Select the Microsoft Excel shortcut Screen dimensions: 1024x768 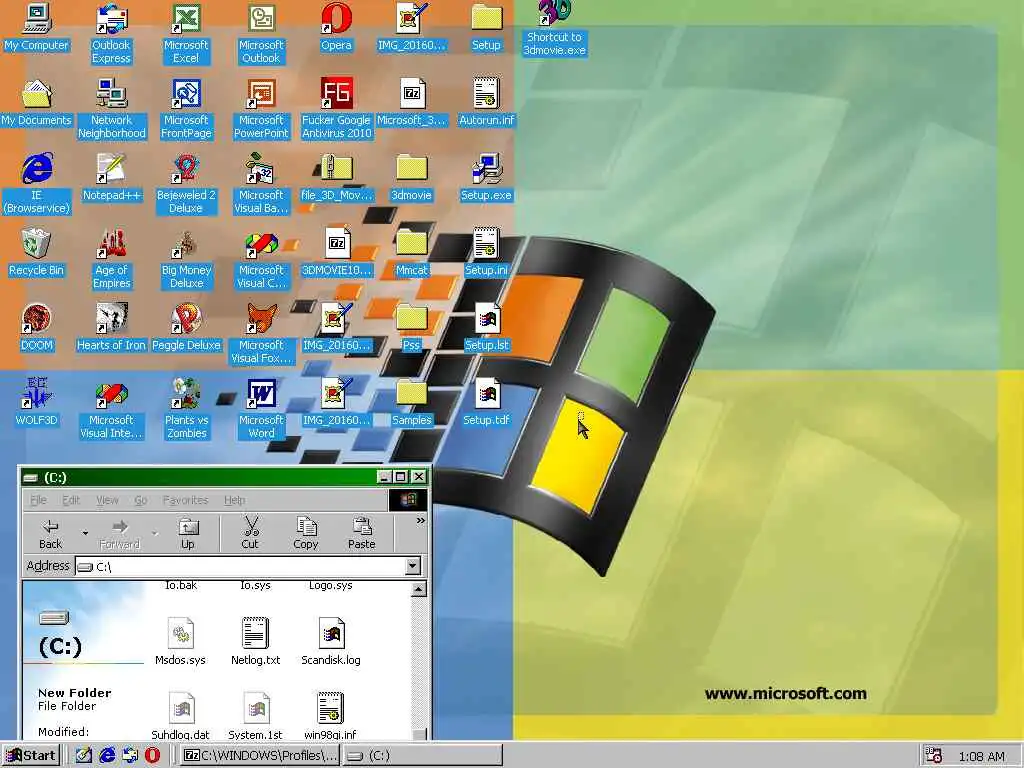point(186,33)
